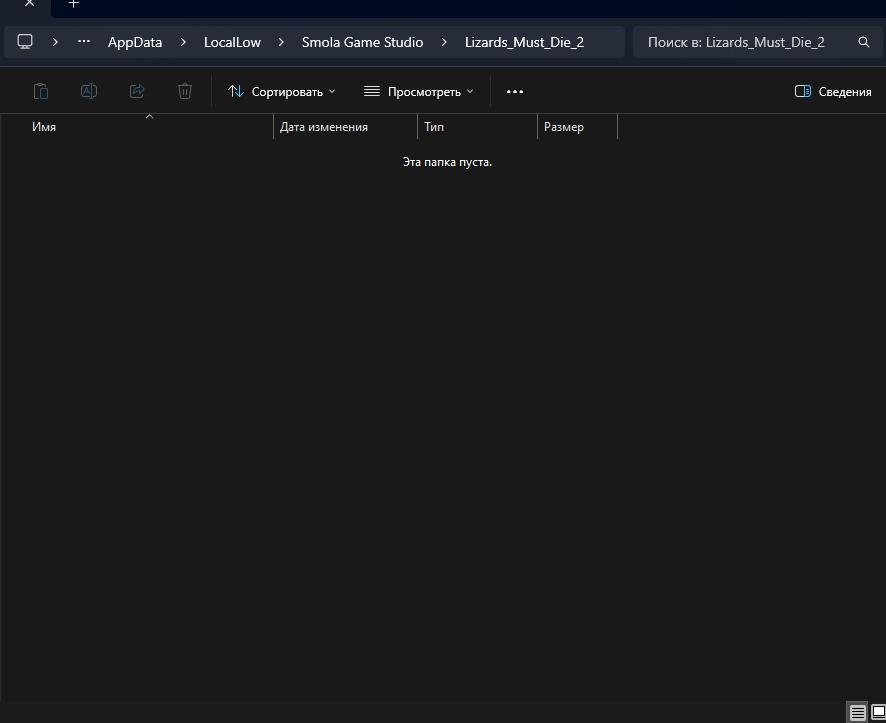Open the three-dots more options menu

[515, 91]
